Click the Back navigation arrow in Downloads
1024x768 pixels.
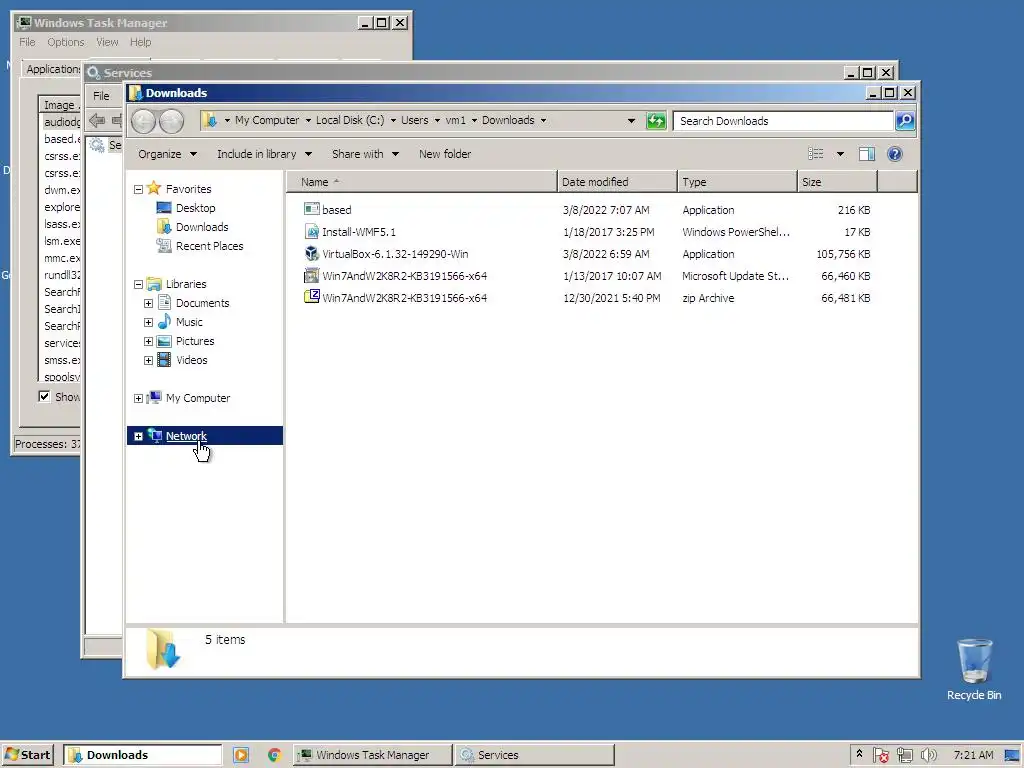144,121
